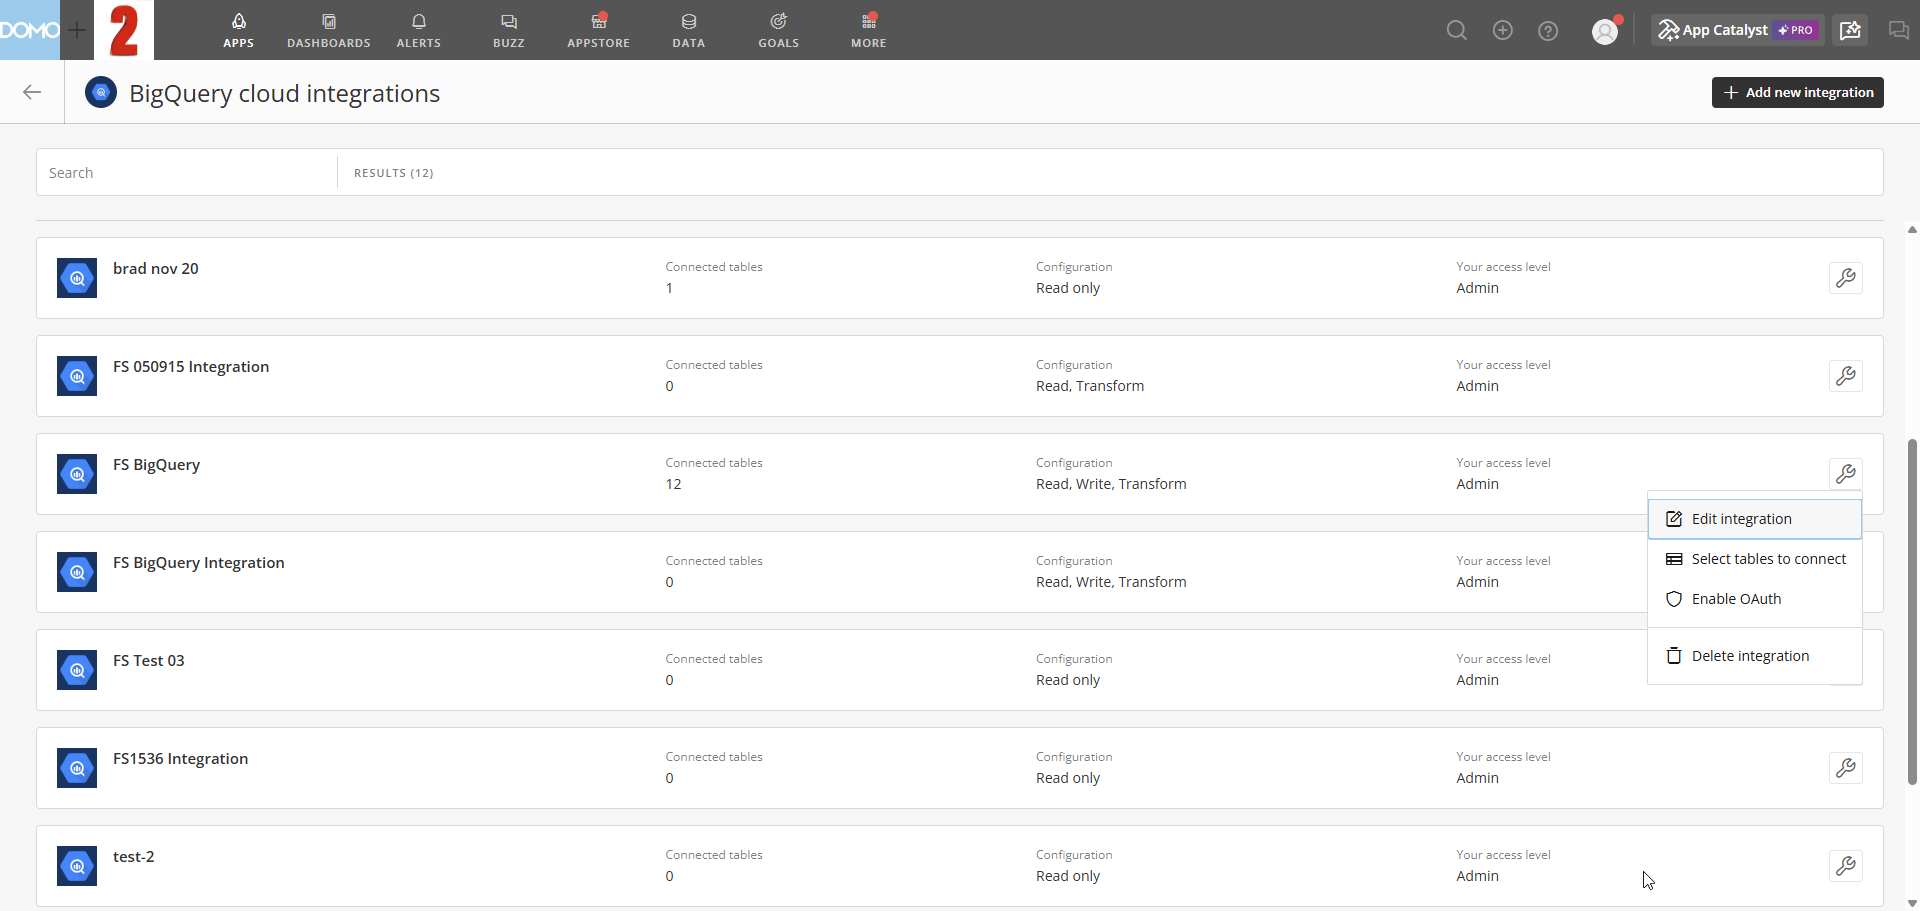Click the scrollbar up arrow
This screenshot has height=911, width=1920.
1912,229
